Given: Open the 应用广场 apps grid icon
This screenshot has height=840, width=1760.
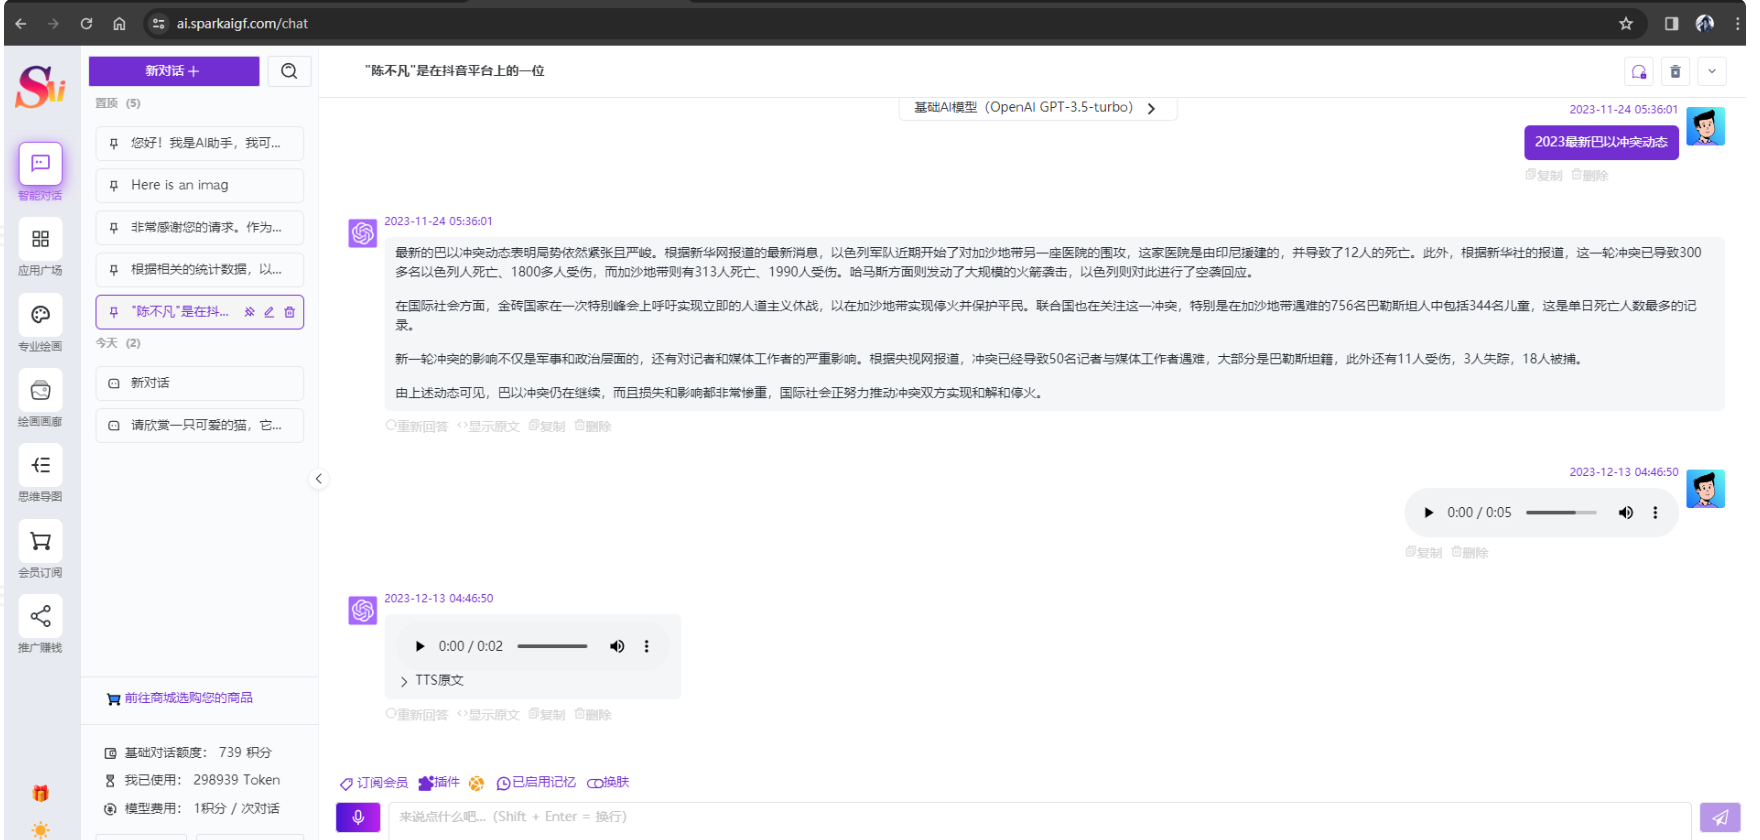Looking at the screenshot, I should click(40, 240).
